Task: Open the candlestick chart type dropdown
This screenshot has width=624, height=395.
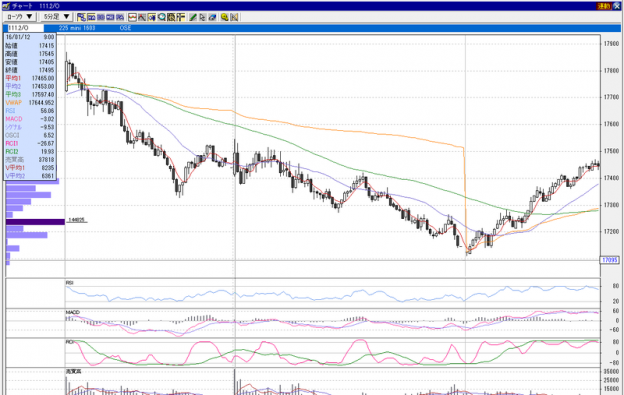Action: pos(20,17)
